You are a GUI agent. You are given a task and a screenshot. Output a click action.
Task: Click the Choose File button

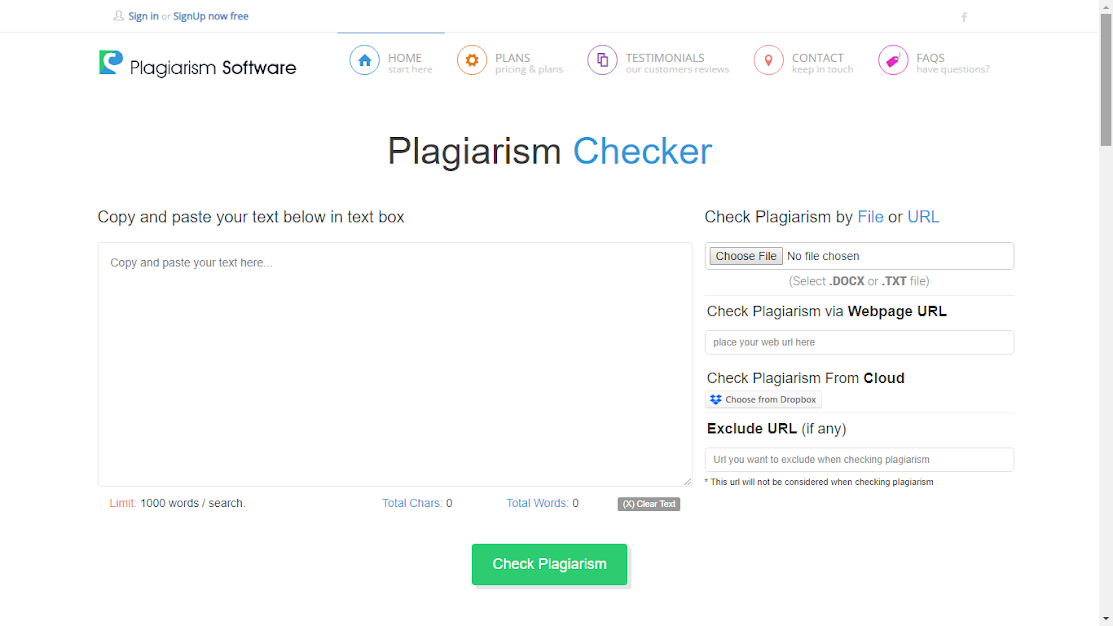[x=746, y=256]
